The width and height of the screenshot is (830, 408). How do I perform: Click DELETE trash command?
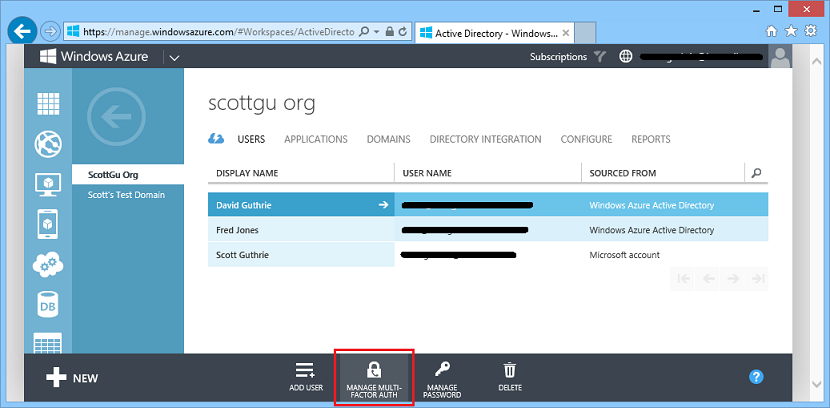510,377
